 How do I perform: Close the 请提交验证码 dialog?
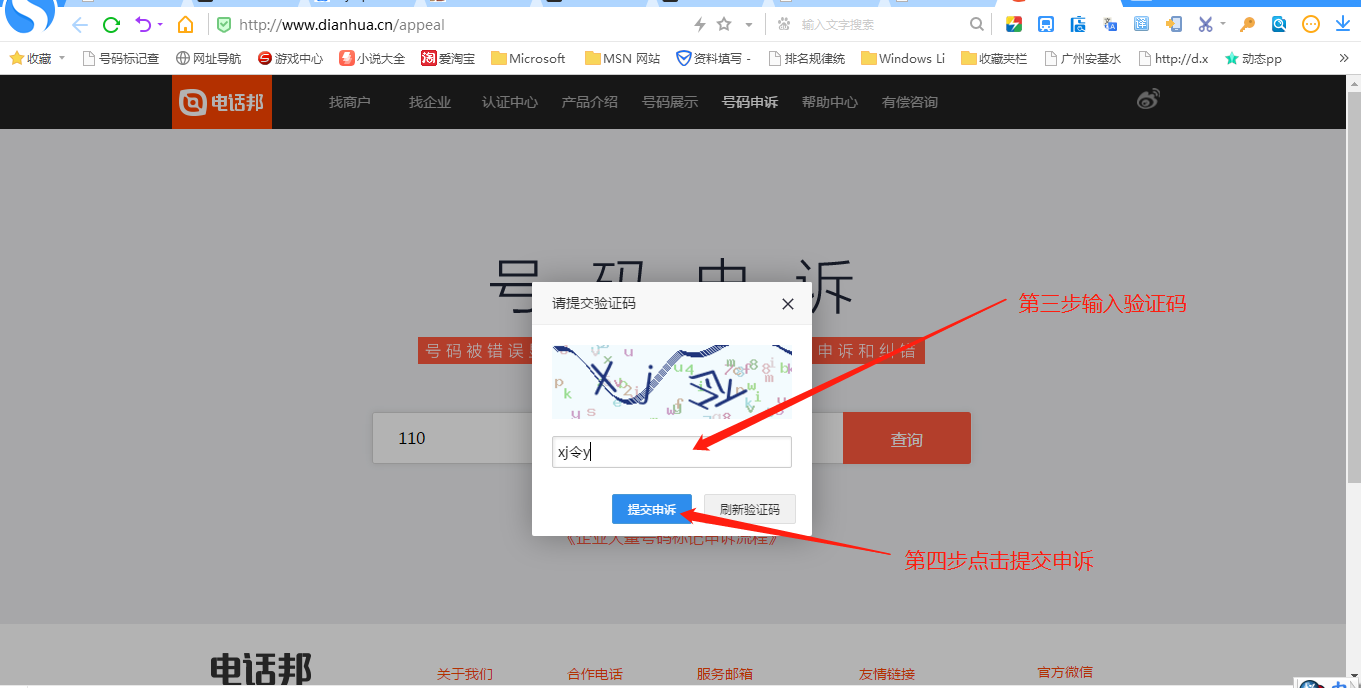tap(787, 304)
